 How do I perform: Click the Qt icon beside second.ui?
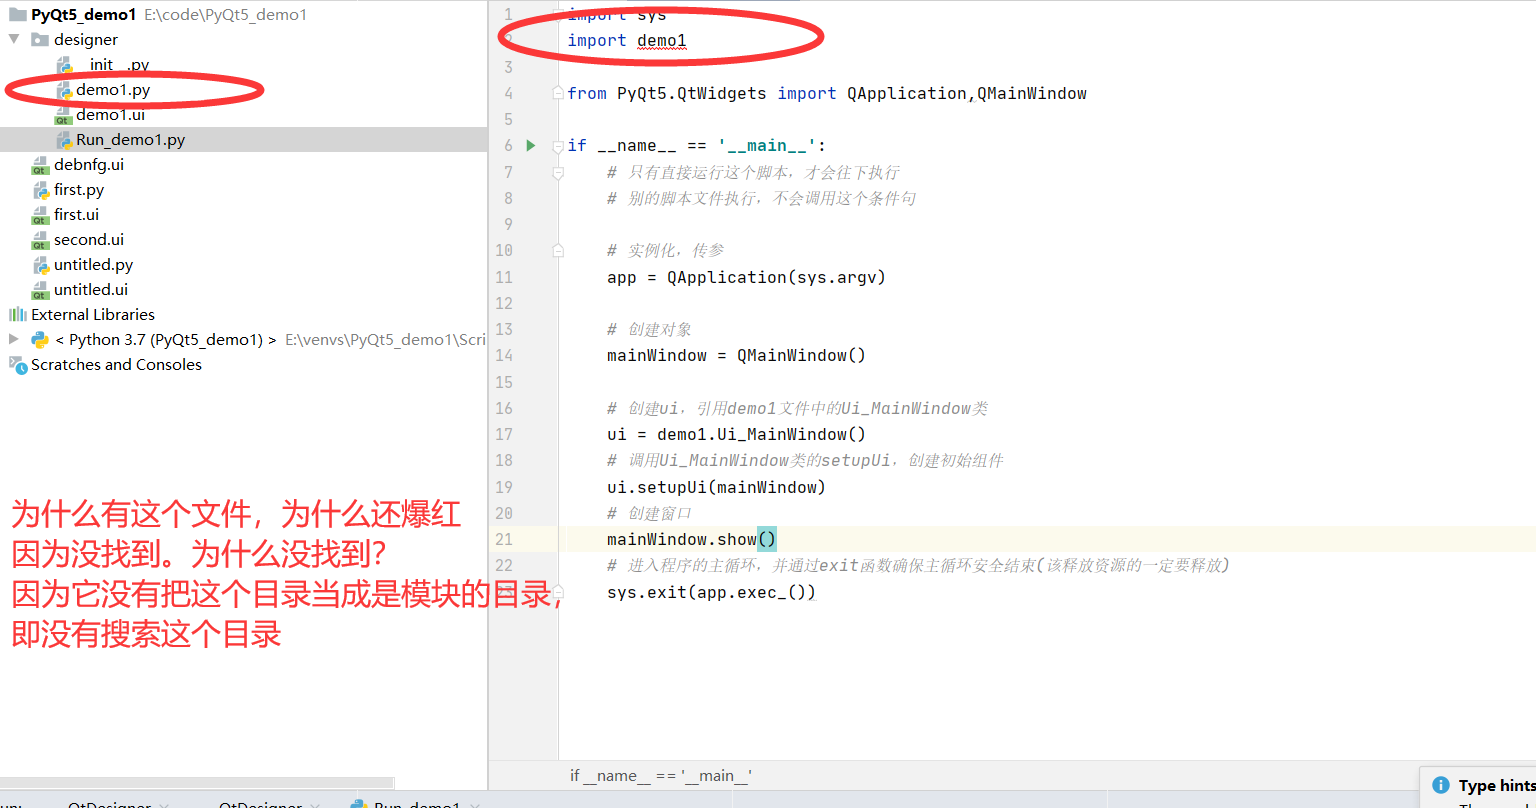point(41,240)
